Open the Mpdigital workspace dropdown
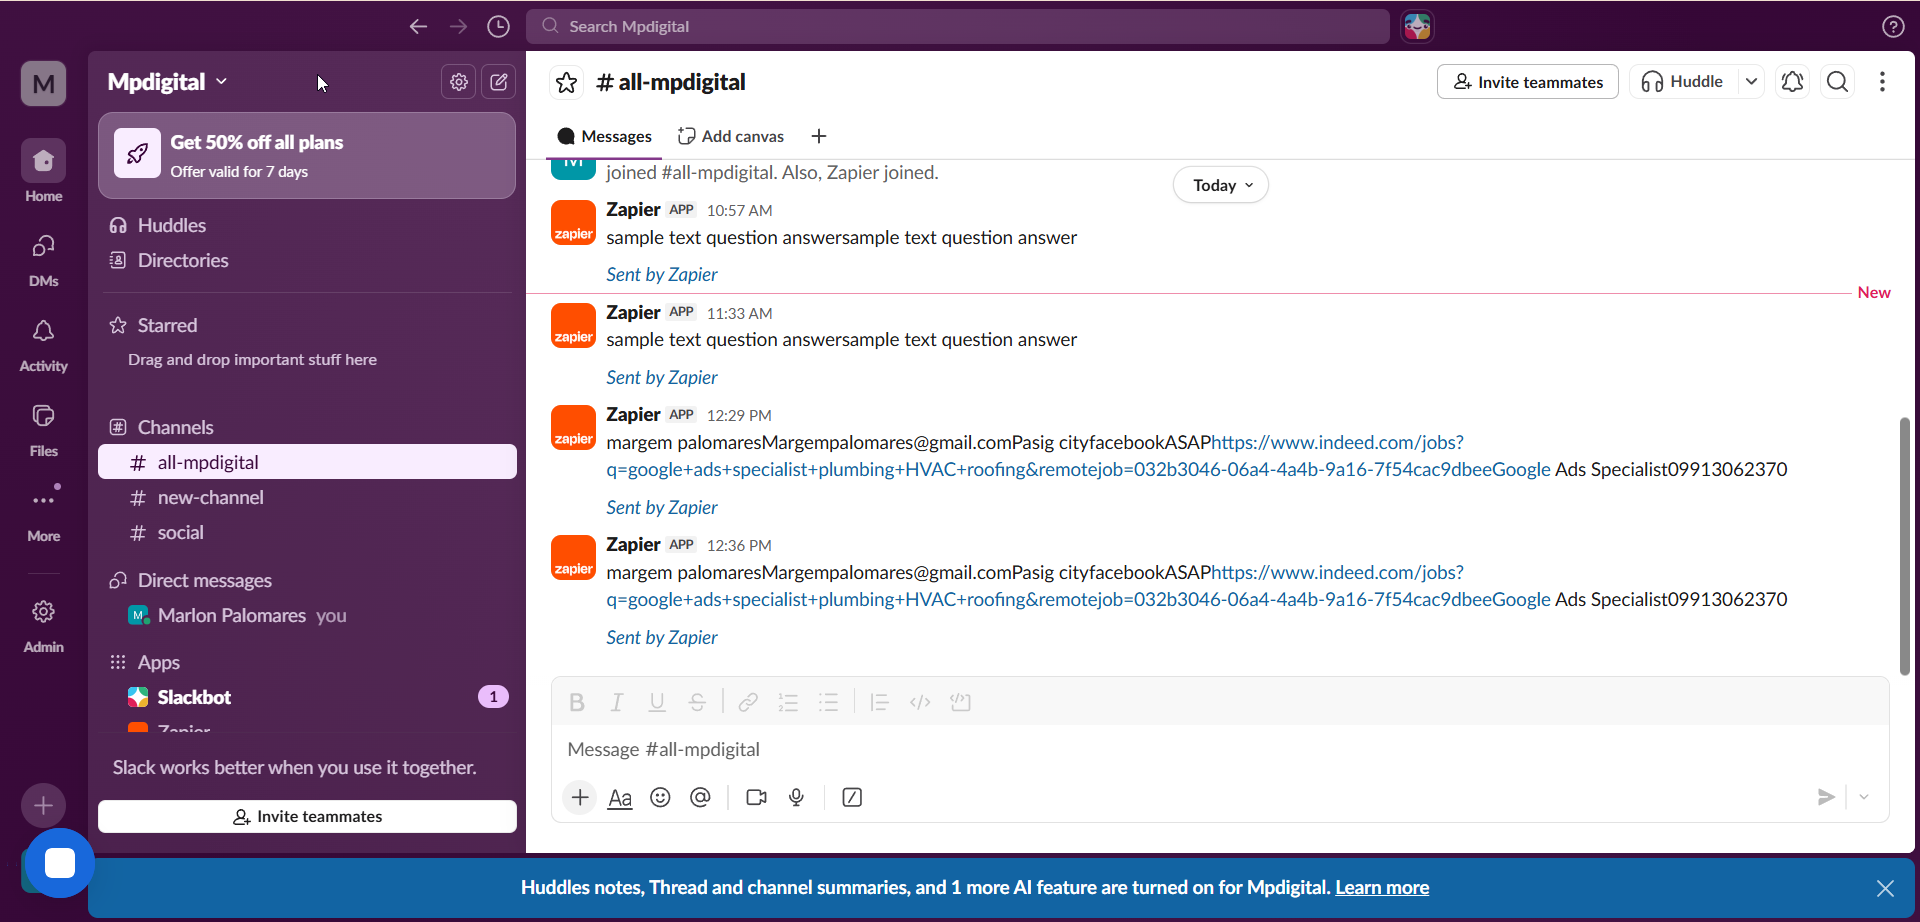Viewport: 1920px width, 922px height. click(x=167, y=81)
